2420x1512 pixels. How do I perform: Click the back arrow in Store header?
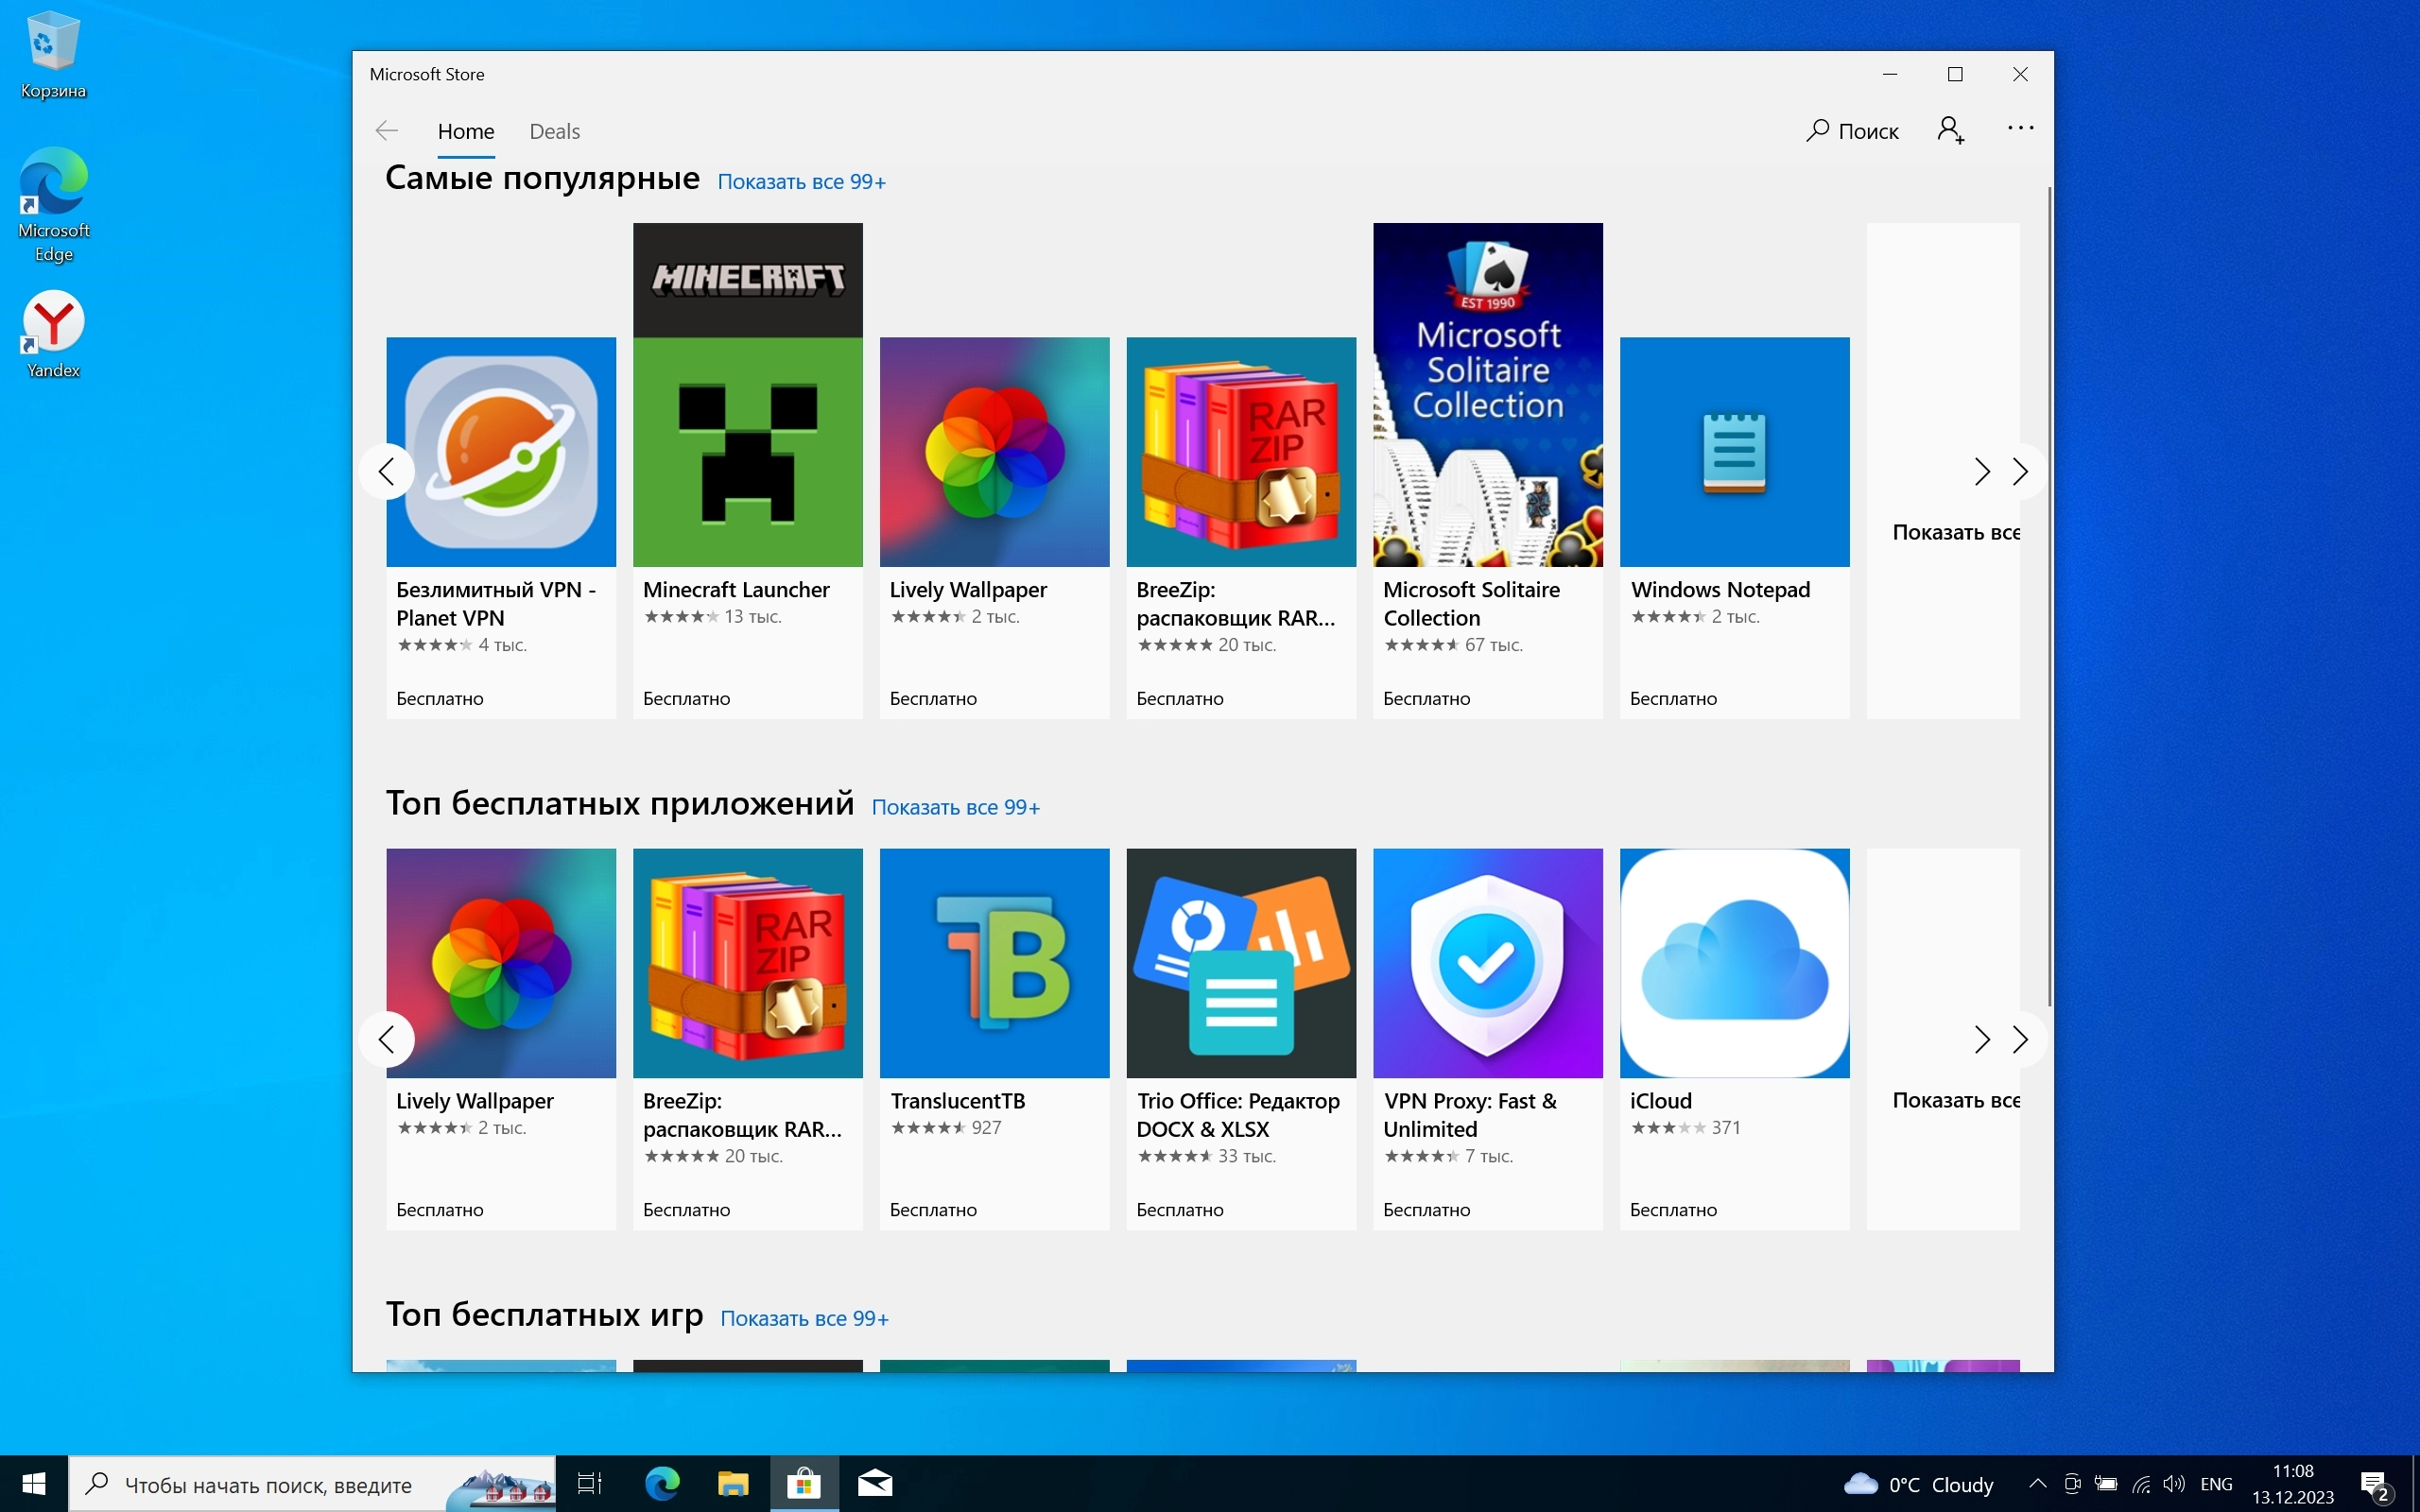[x=387, y=131]
